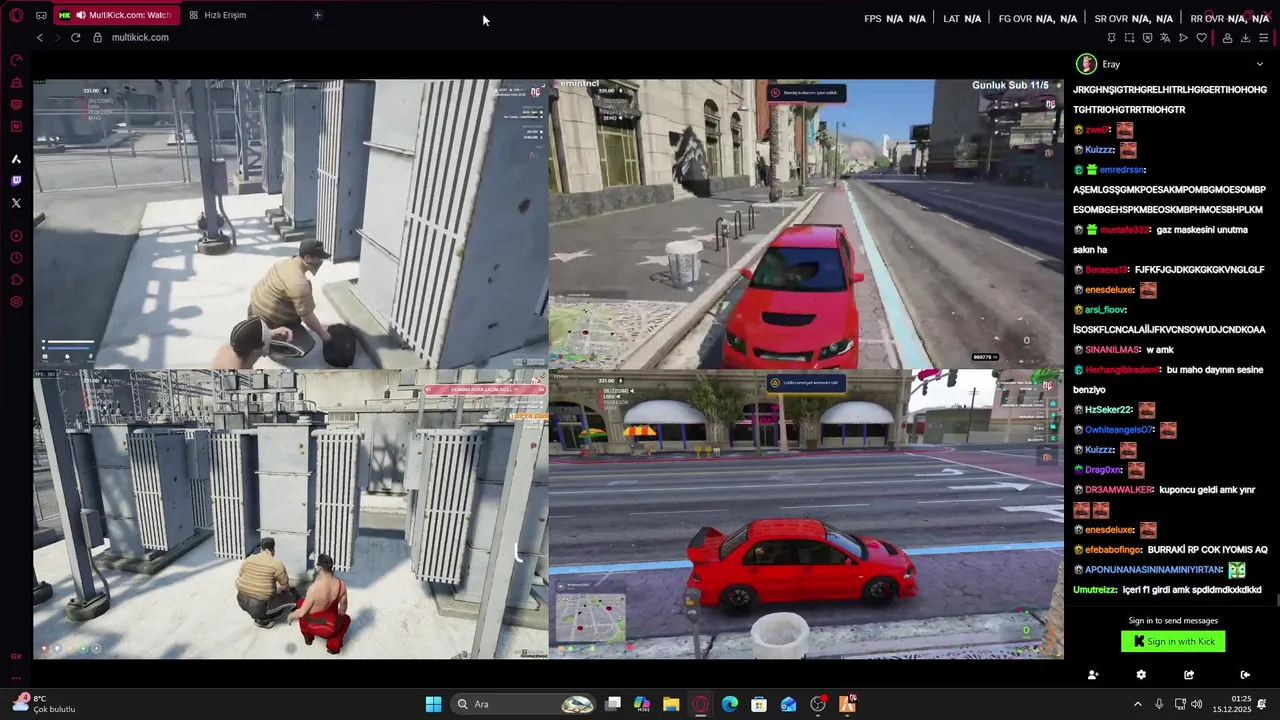This screenshot has width=1280, height=720.
Task: Click the share icon below chat
Action: [x=1189, y=675]
